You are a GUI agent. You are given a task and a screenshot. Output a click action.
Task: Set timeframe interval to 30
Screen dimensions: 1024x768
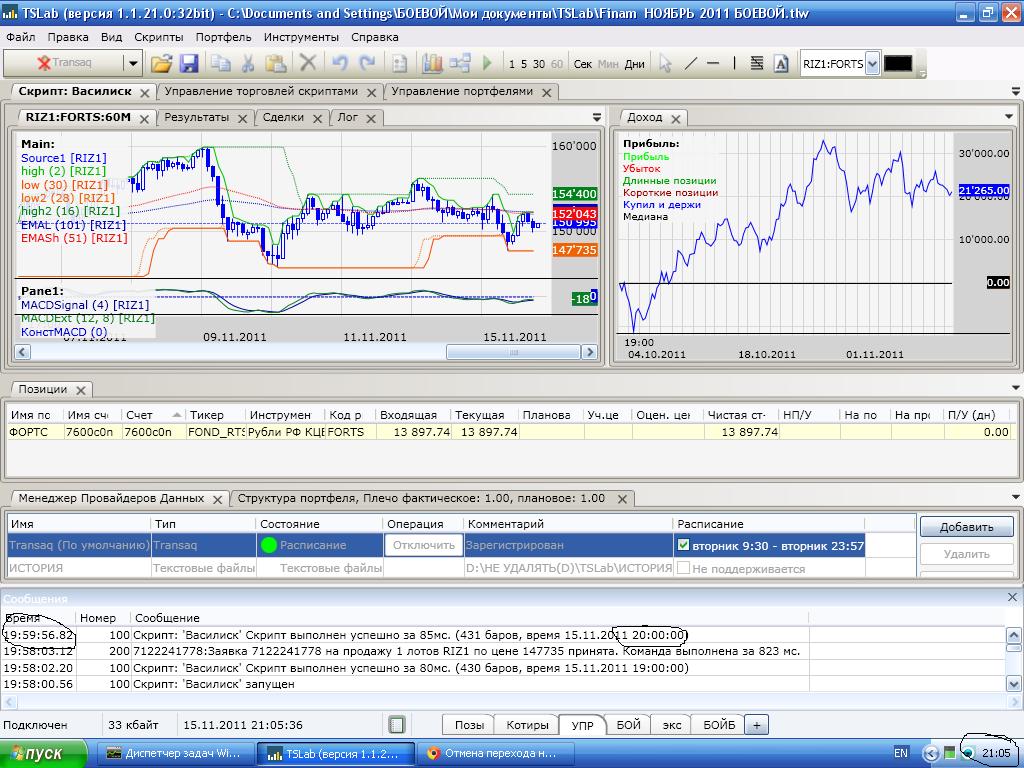[x=539, y=64]
